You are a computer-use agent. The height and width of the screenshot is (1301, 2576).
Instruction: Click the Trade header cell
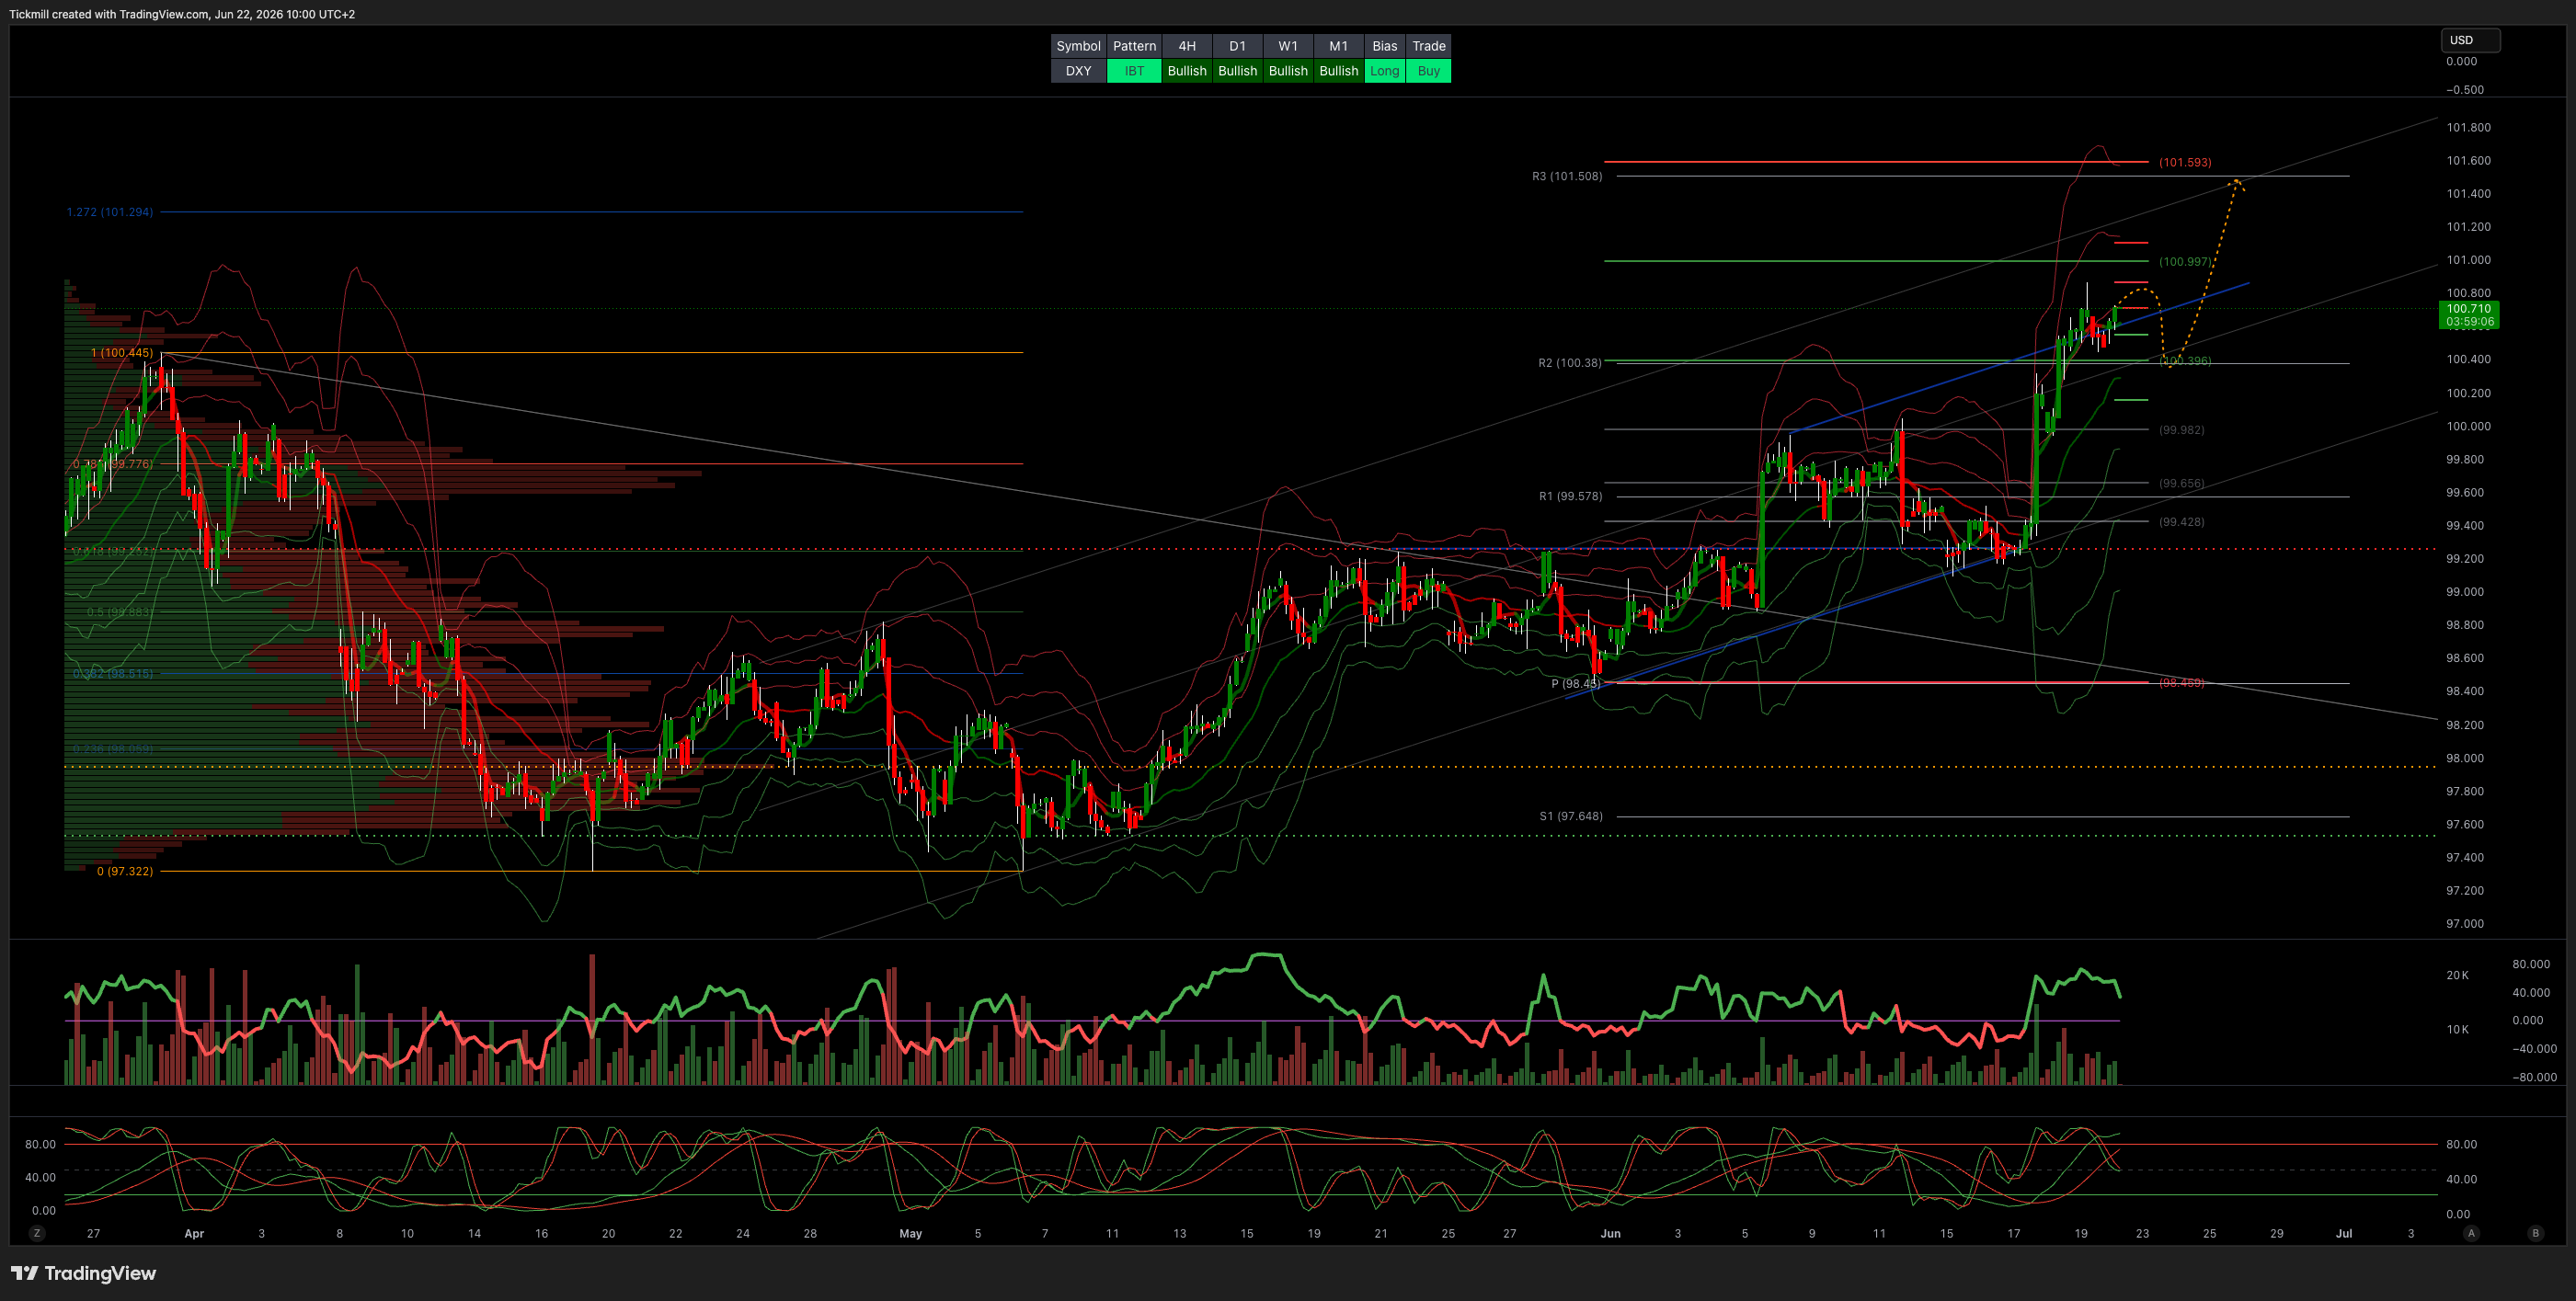(x=1428, y=46)
